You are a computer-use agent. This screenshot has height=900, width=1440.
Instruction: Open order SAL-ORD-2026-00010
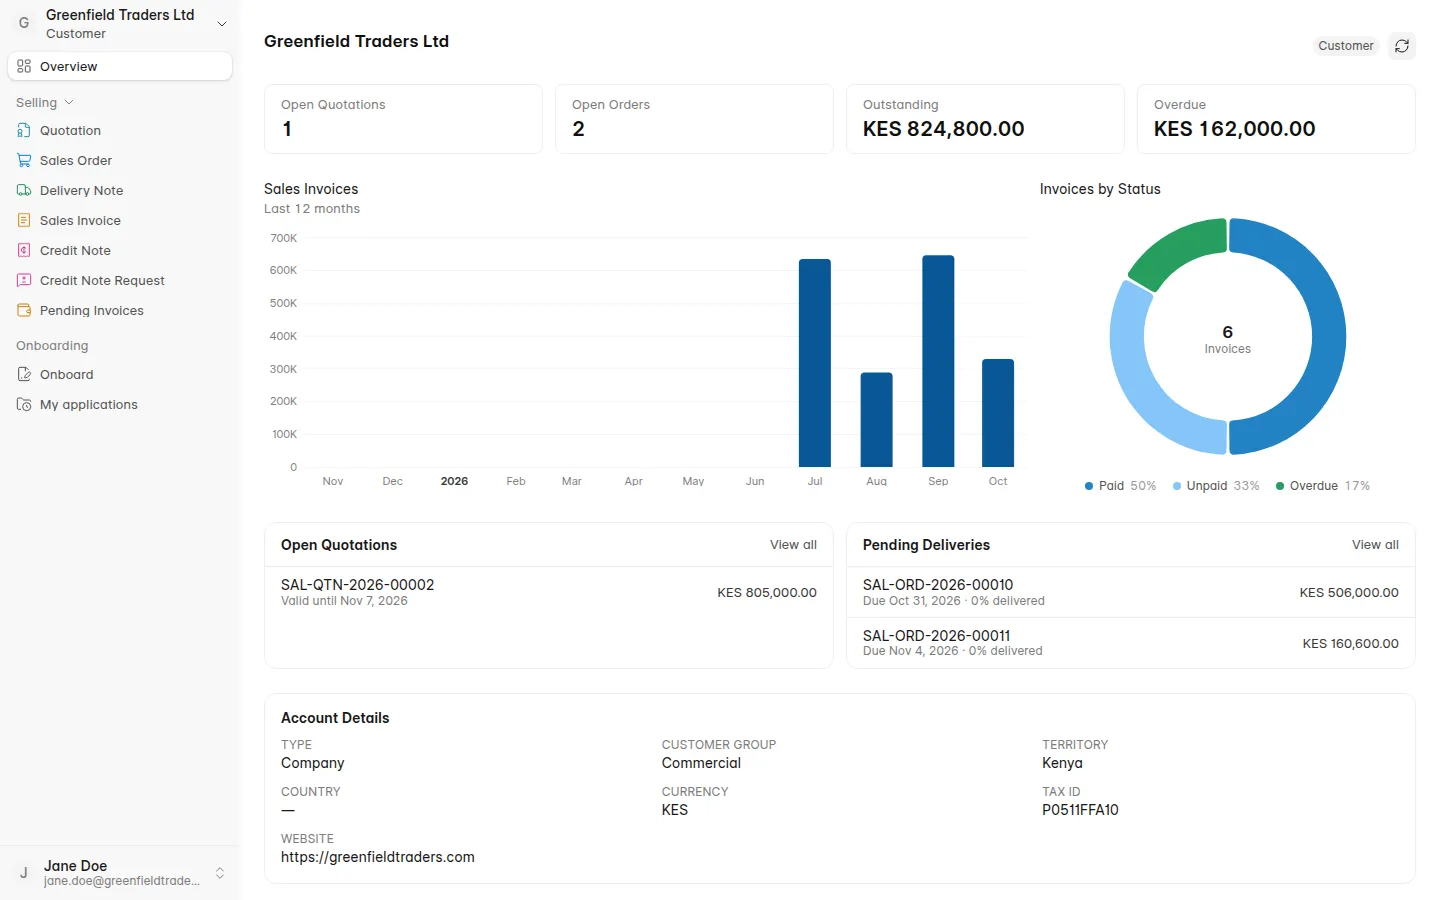pyautogui.click(x=1130, y=592)
